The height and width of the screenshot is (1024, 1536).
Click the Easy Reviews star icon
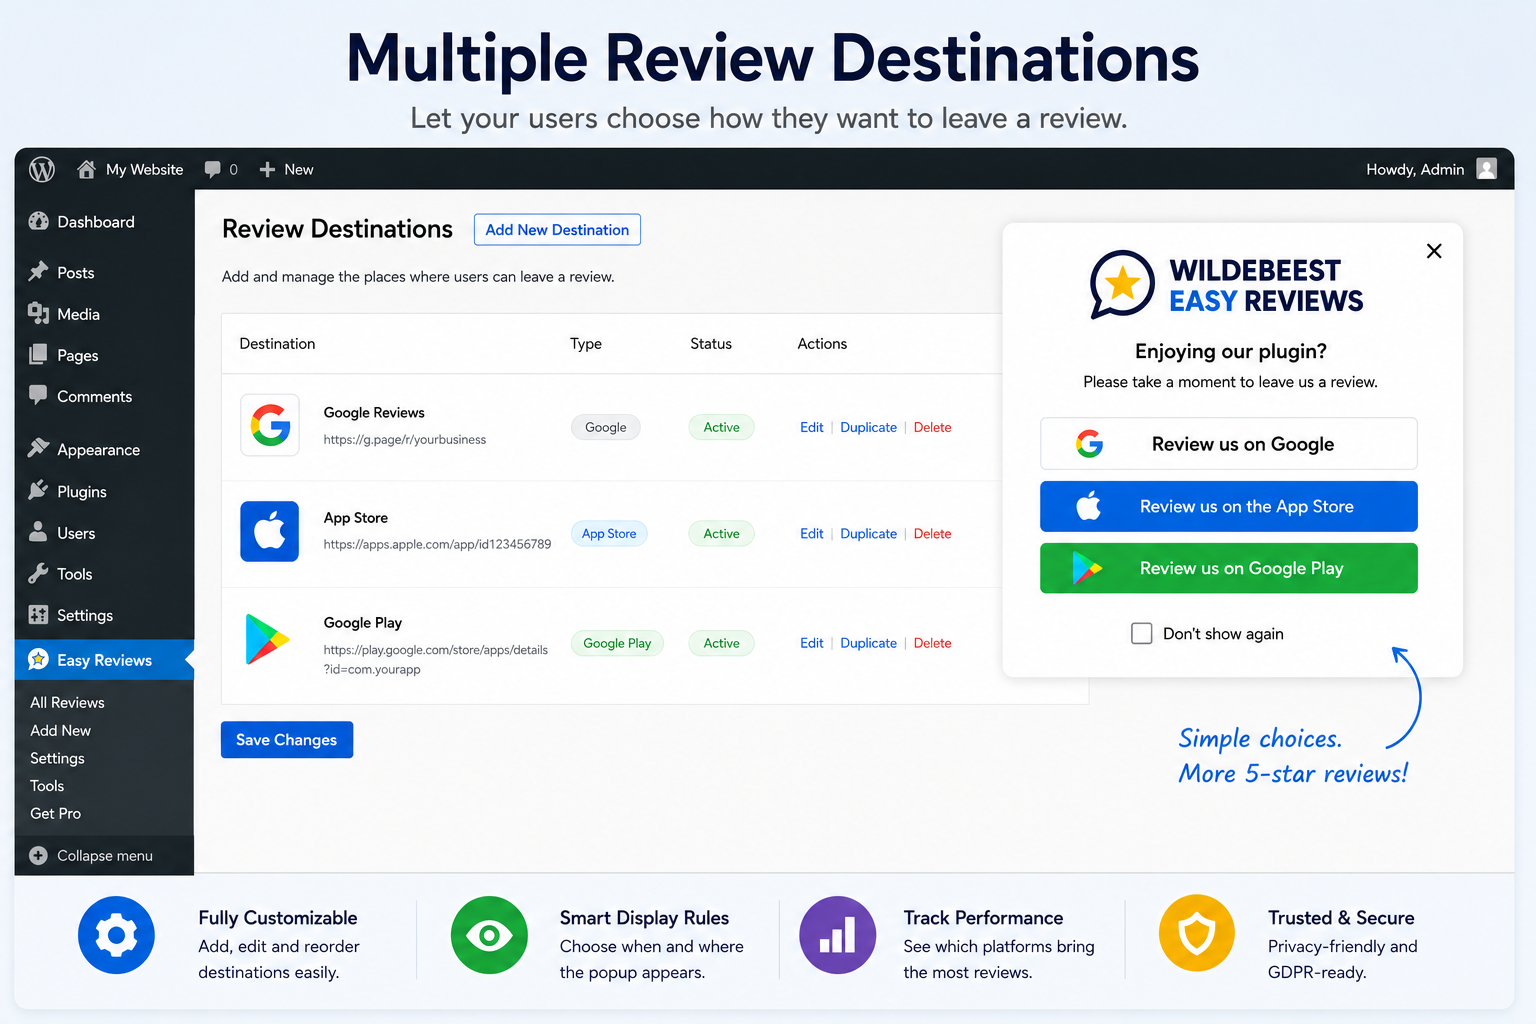39,659
